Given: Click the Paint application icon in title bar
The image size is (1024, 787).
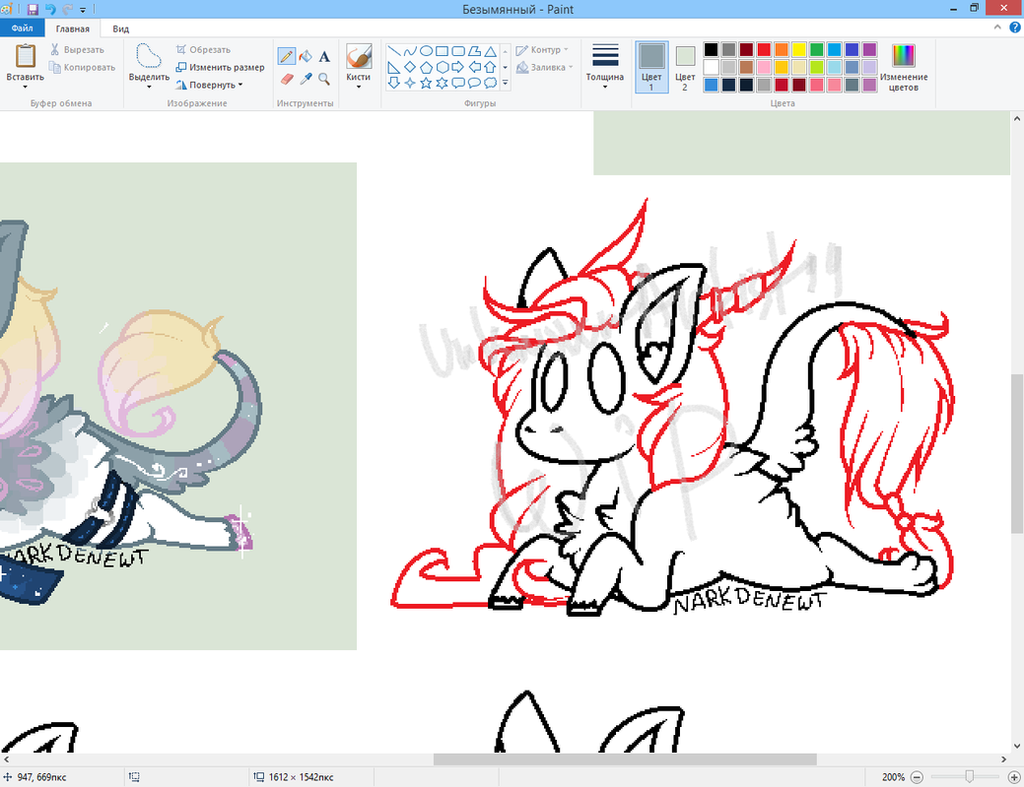Looking at the screenshot, I should tap(7, 9).
